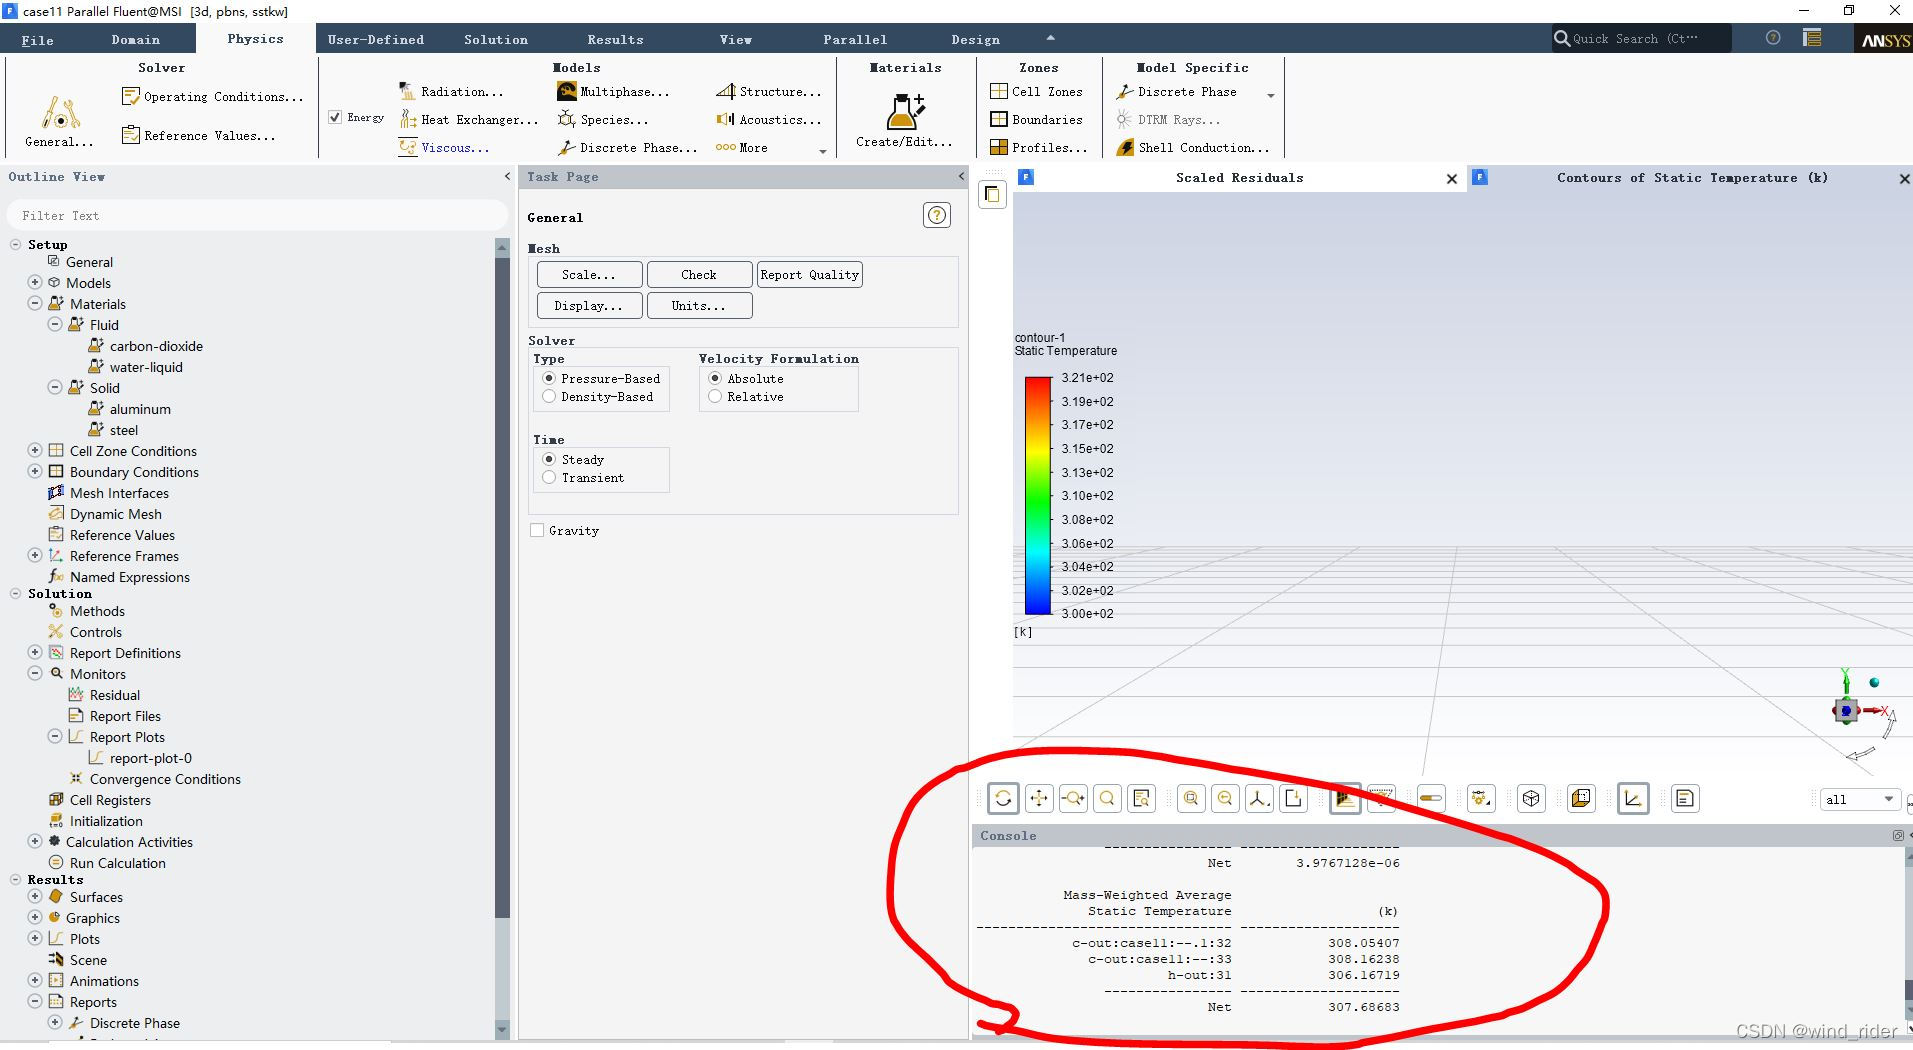
Task: Open the Viscous model settings
Action: point(444,147)
